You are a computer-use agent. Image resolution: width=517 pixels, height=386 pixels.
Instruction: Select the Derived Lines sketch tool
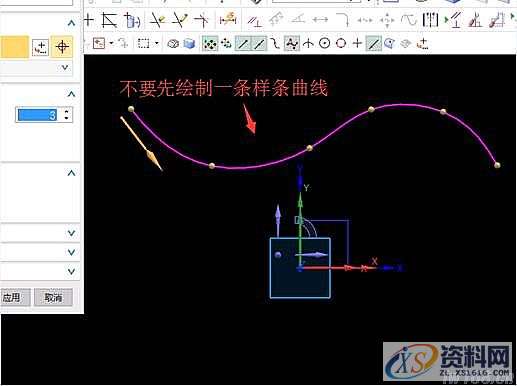109,20
